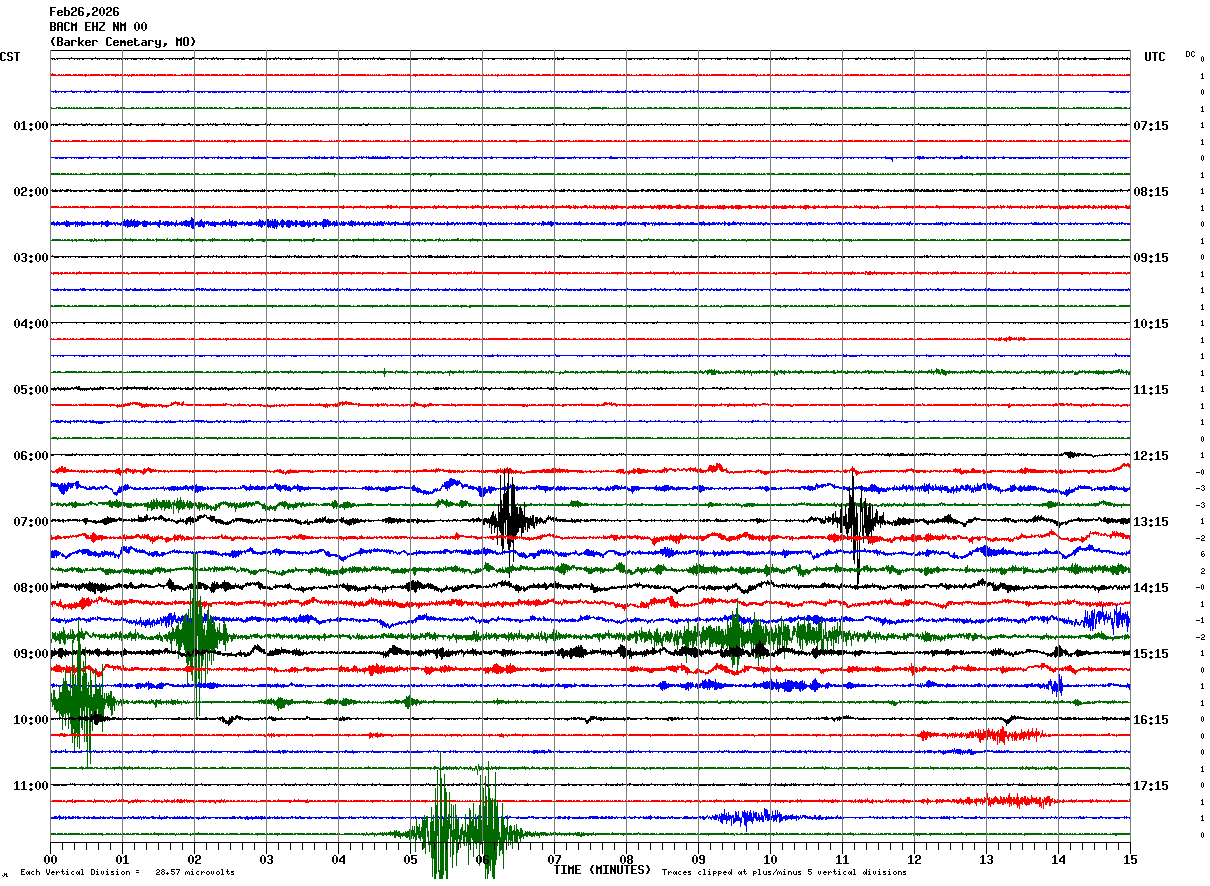1210x886 pixels.
Task: Click the TIME (MINUTES) axis title
Action: point(602,870)
